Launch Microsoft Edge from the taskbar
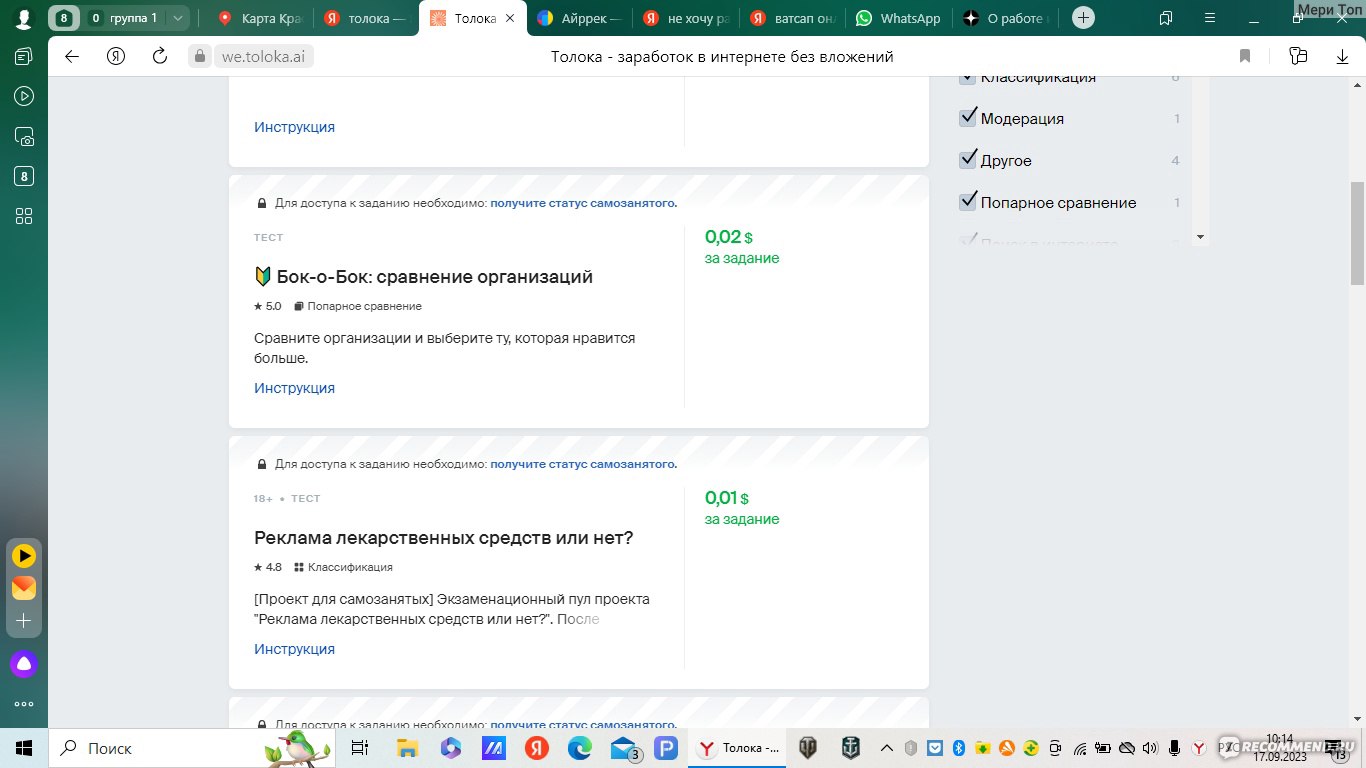The height and width of the screenshot is (768, 1366). coord(580,748)
